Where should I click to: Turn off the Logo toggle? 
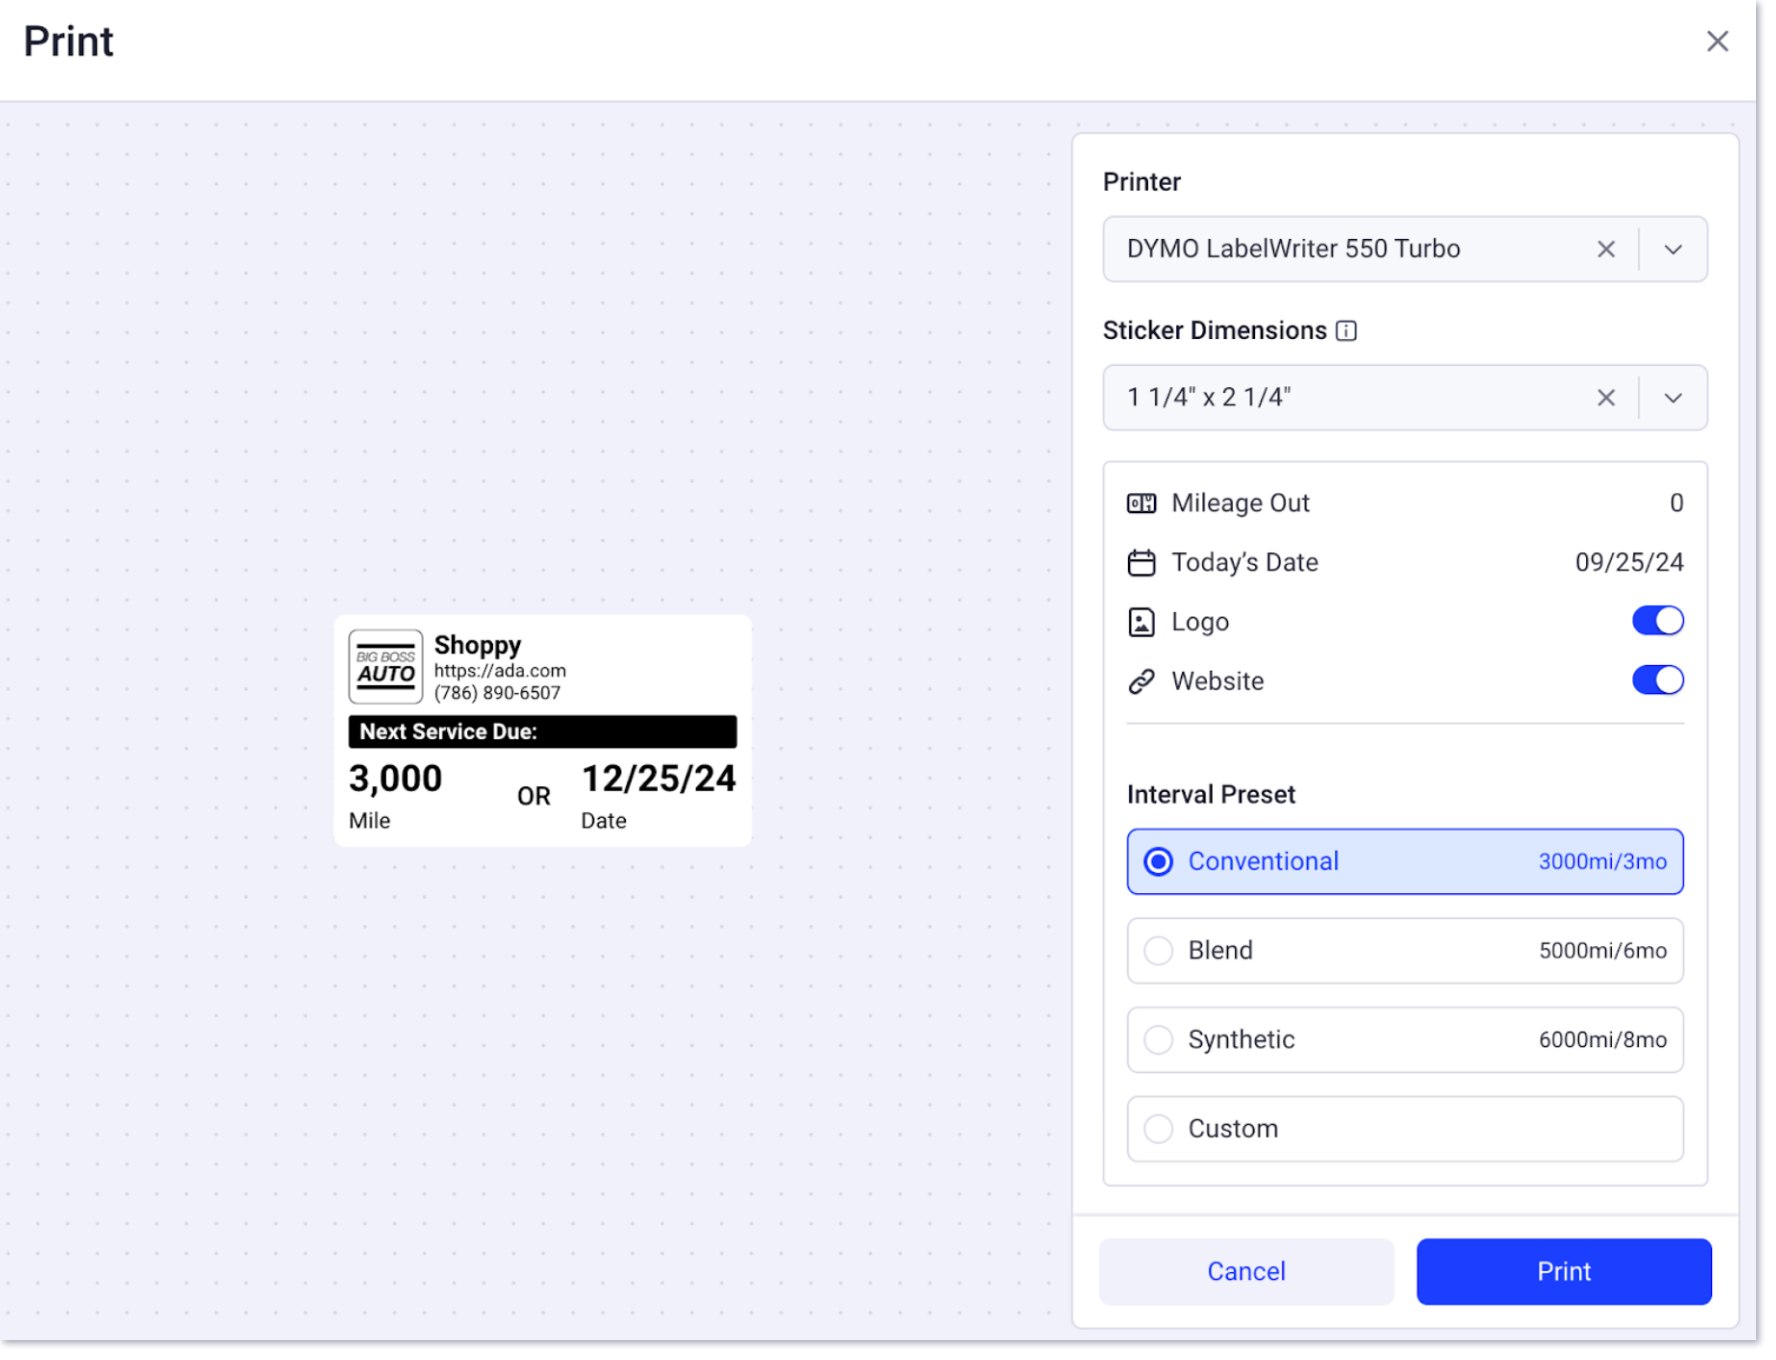(1657, 621)
